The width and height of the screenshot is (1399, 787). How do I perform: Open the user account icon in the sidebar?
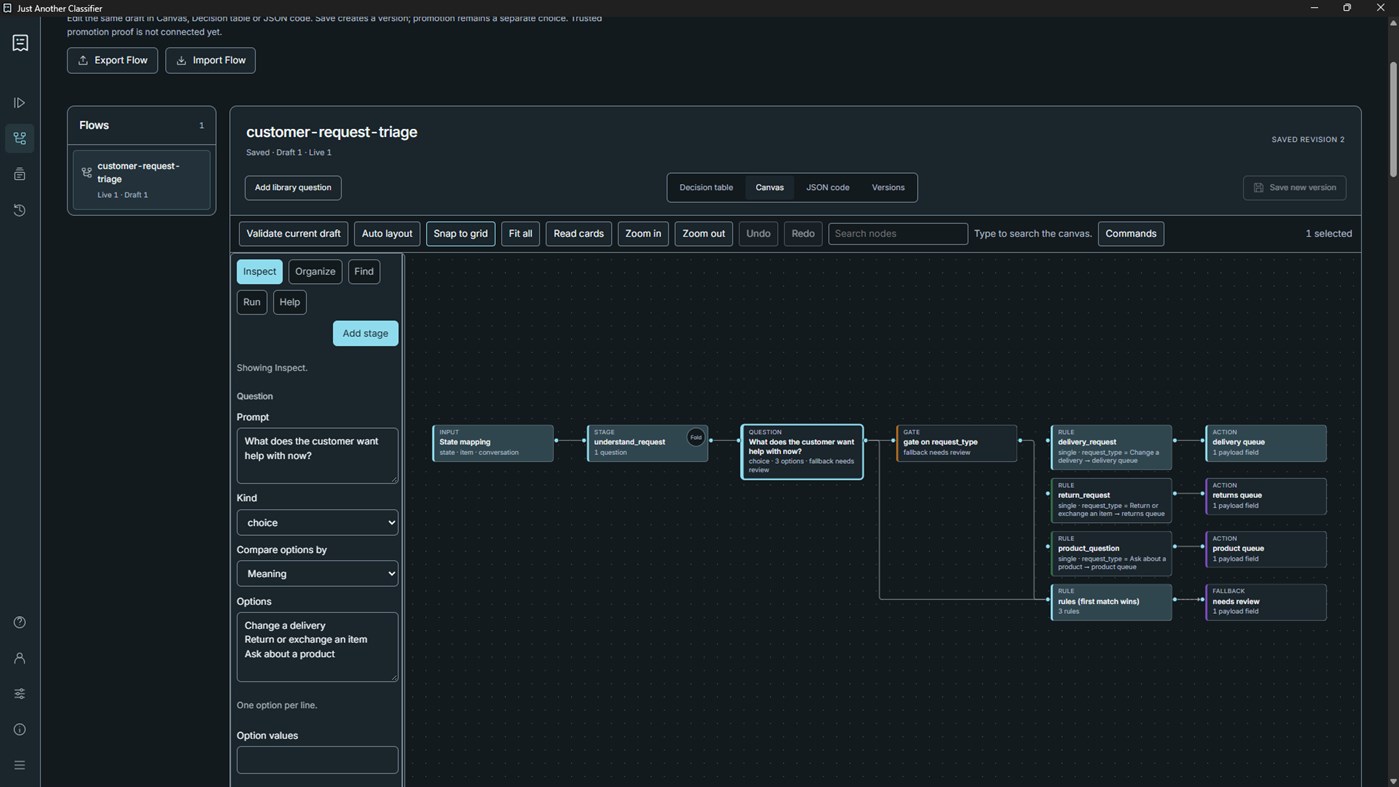19,658
